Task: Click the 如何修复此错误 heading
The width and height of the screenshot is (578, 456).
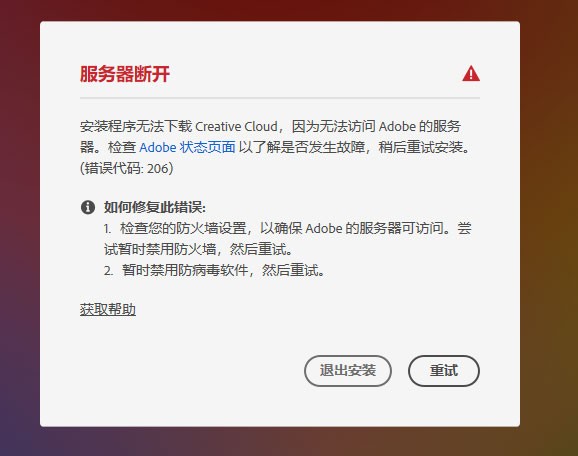Action: 155,207
